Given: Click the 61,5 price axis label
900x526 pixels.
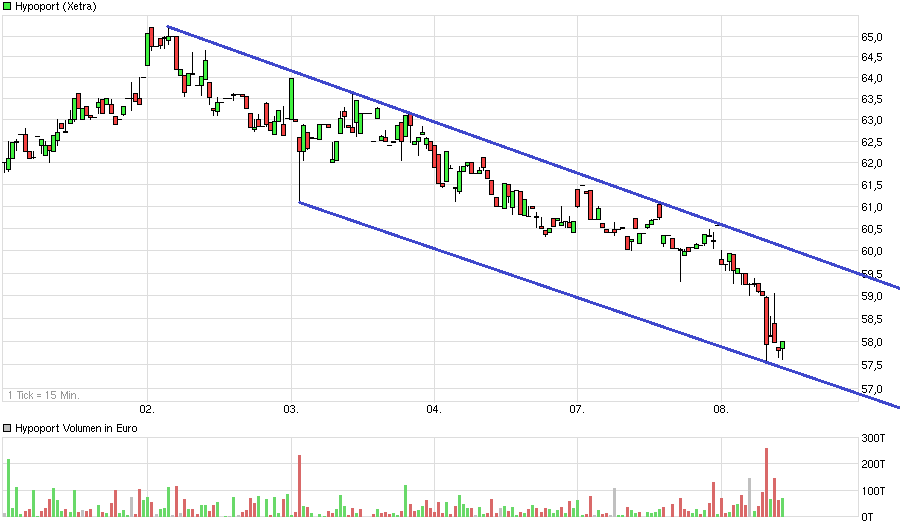Looking at the screenshot, I should (872, 185).
